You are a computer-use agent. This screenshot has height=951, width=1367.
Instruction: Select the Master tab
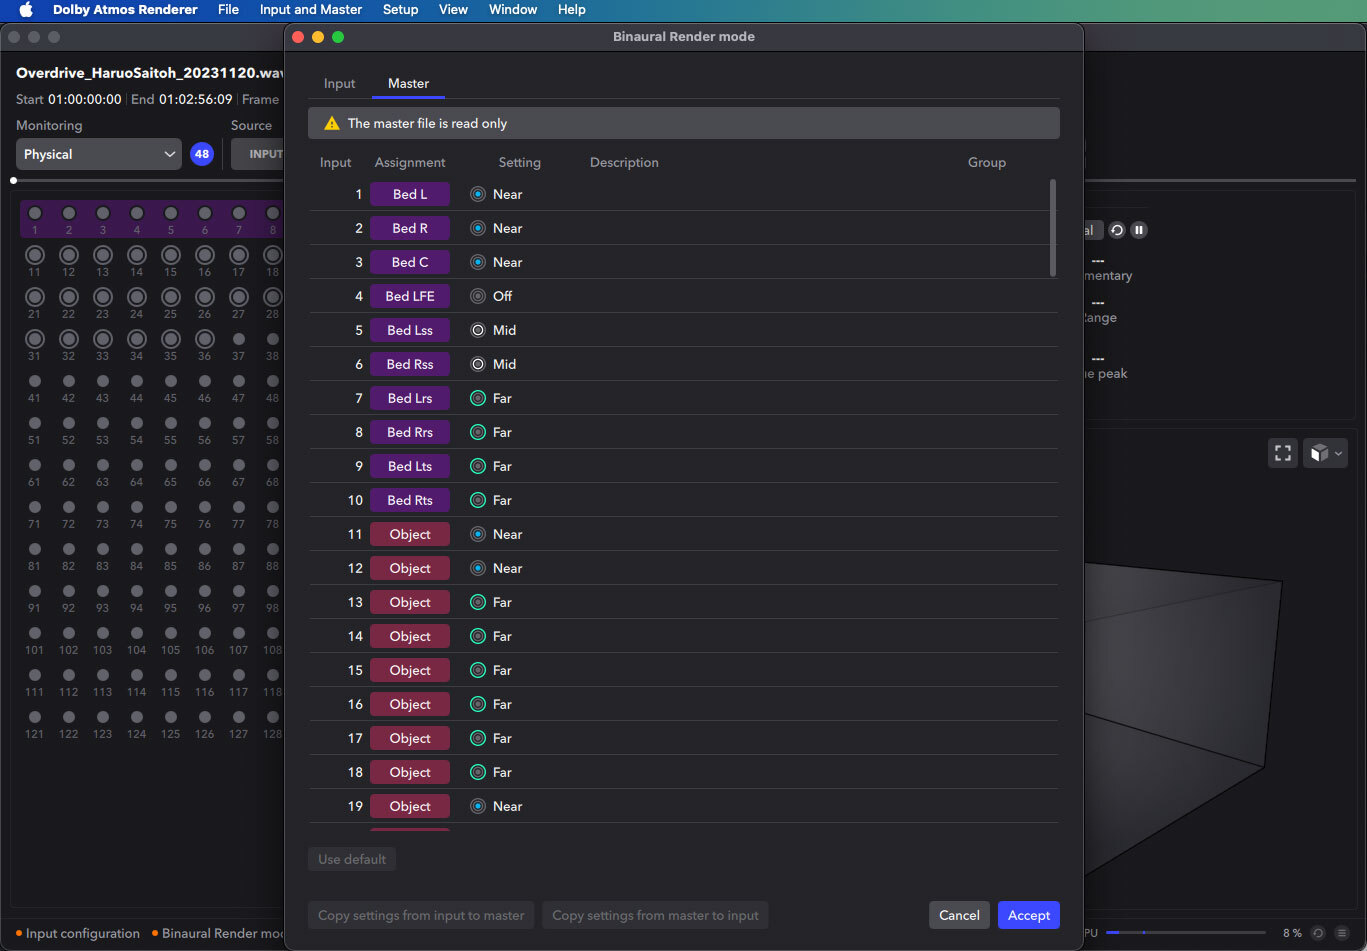coord(408,83)
